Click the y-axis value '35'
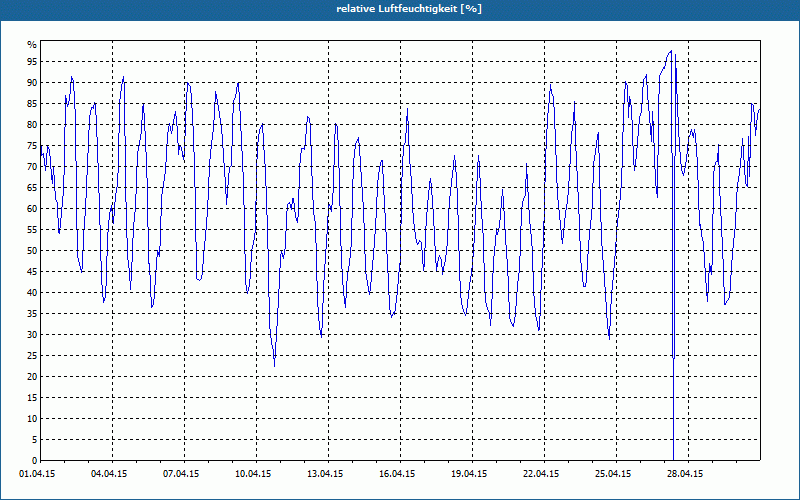Screen dimensions: 800x500 point(32,314)
